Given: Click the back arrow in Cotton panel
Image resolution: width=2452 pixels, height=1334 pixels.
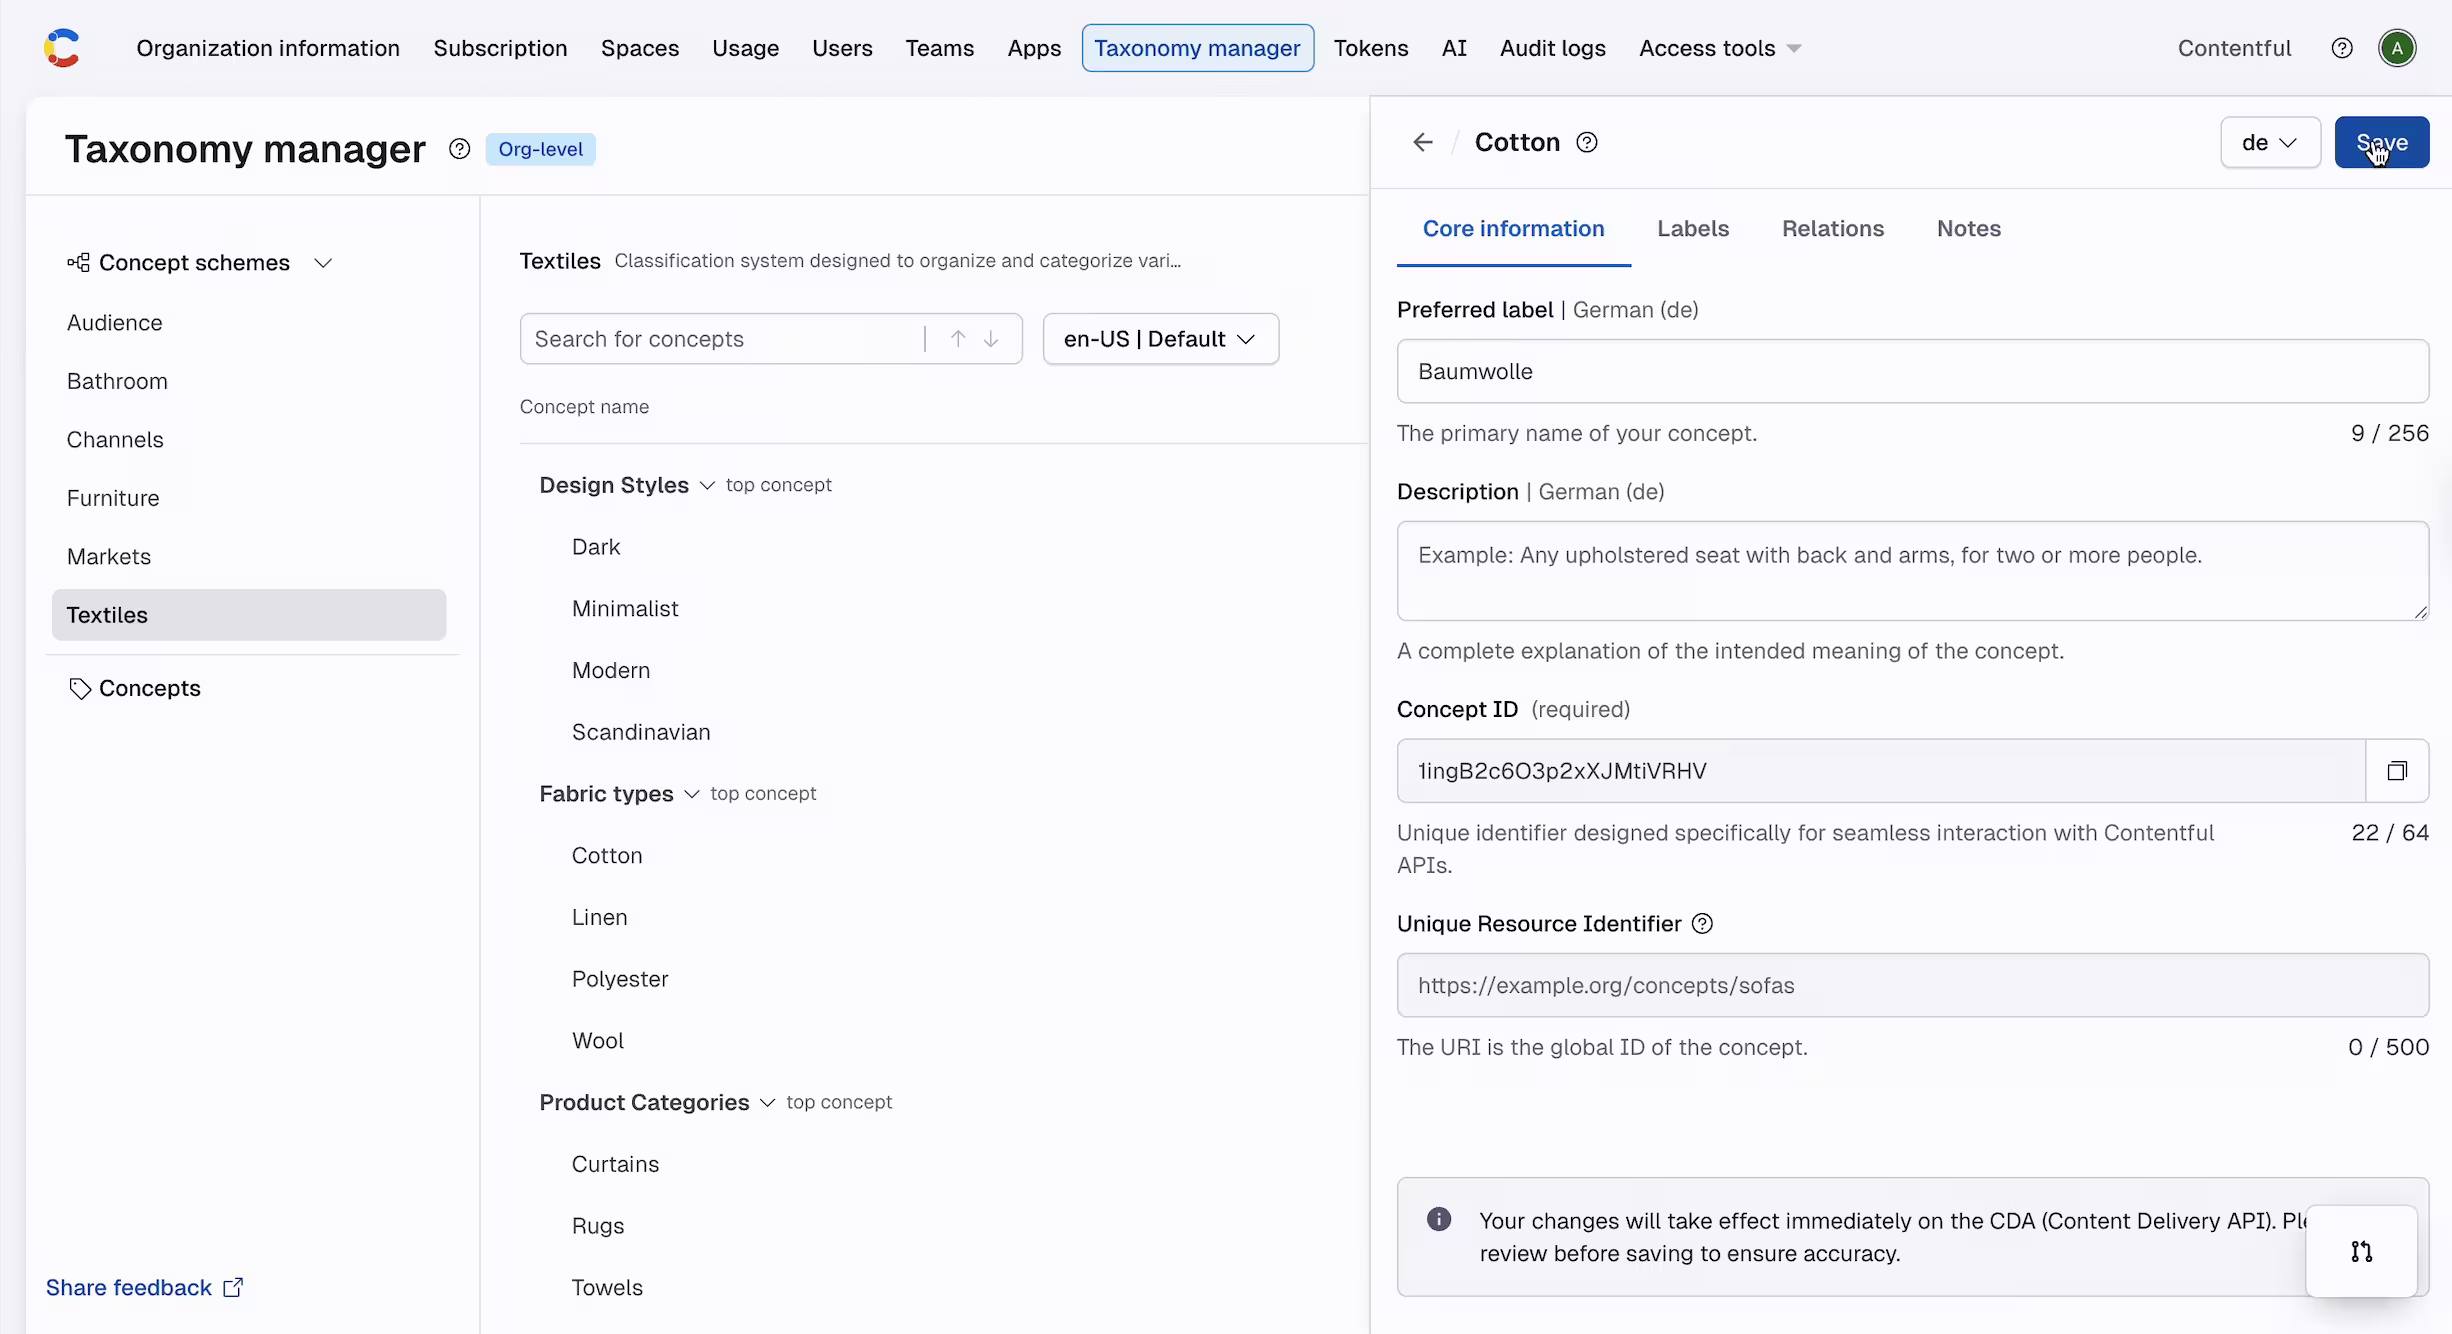Looking at the screenshot, I should 1422,142.
